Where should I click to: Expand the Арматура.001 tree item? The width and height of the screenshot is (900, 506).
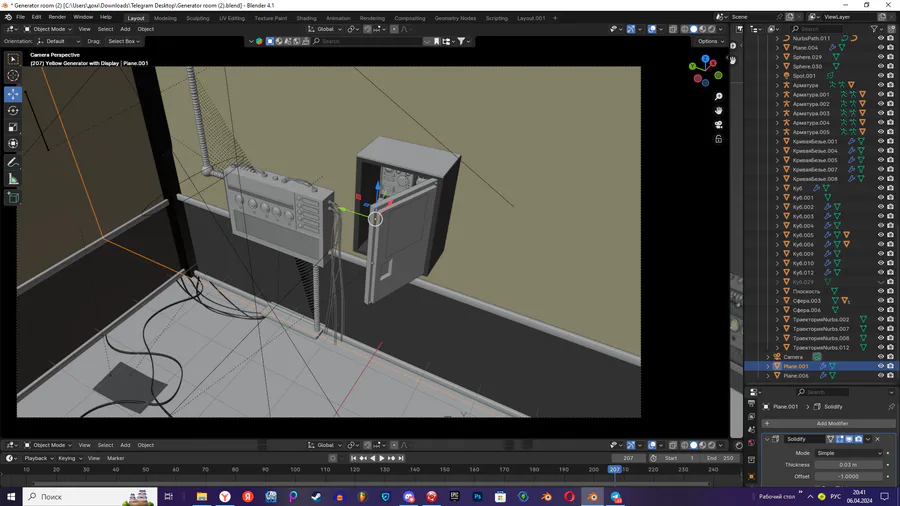click(x=778, y=95)
